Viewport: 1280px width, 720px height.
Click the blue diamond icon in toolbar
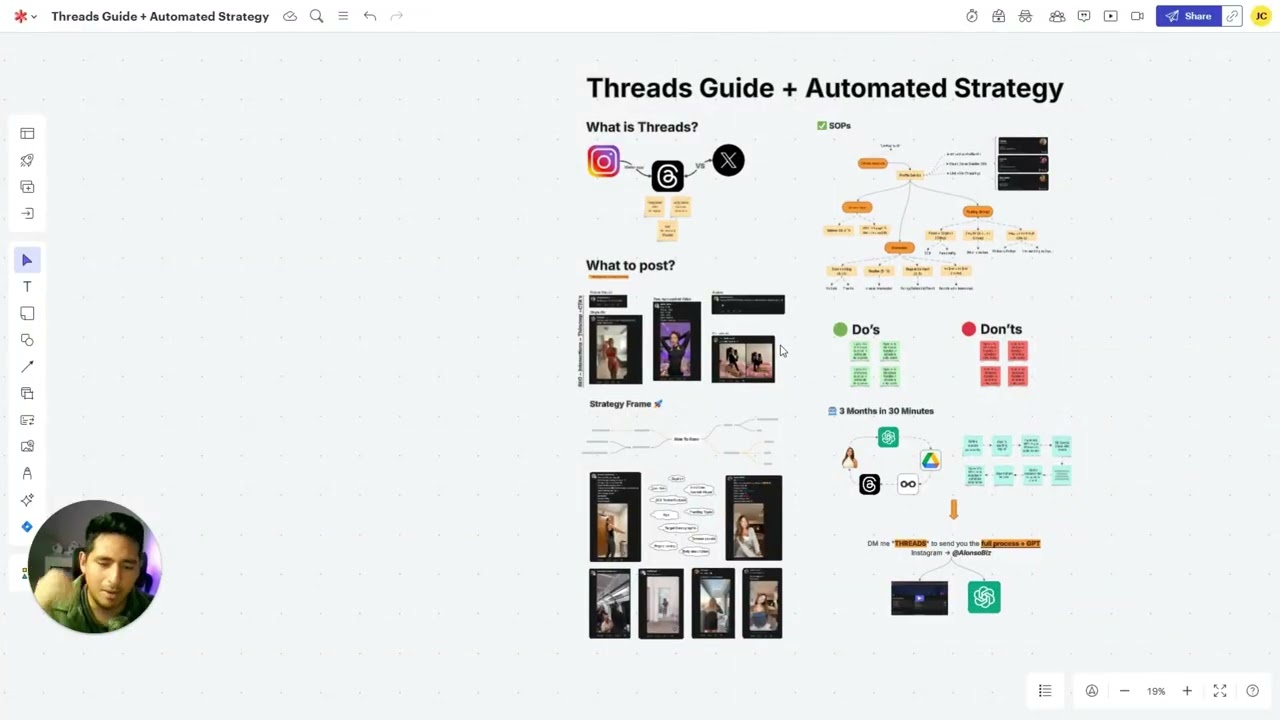(27, 527)
